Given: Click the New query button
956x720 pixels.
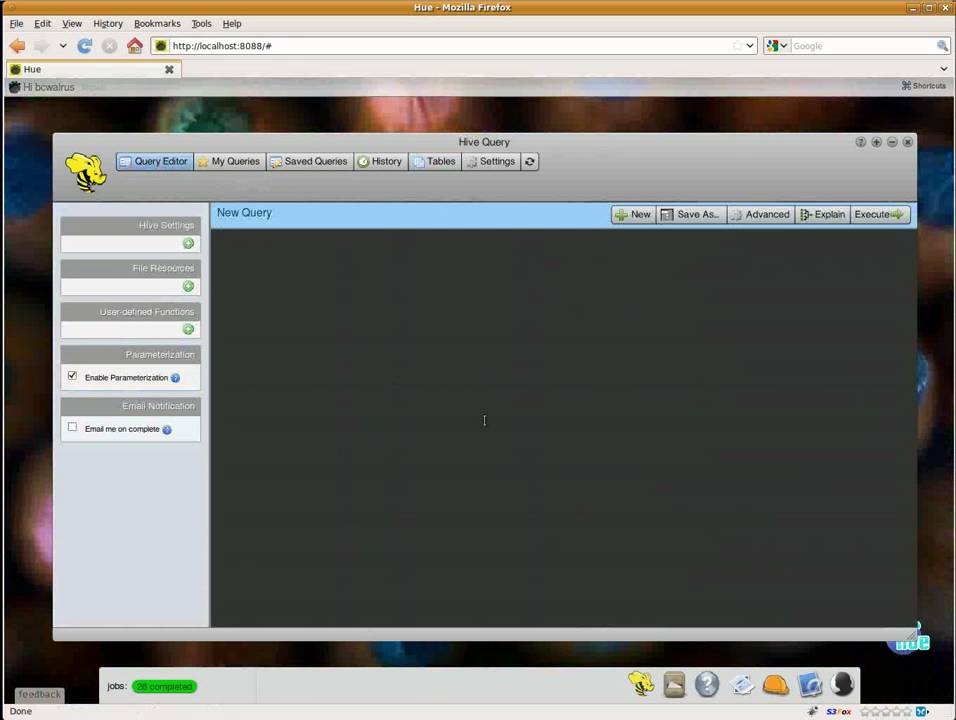Looking at the screenshot, I should (x=633, y=215).
